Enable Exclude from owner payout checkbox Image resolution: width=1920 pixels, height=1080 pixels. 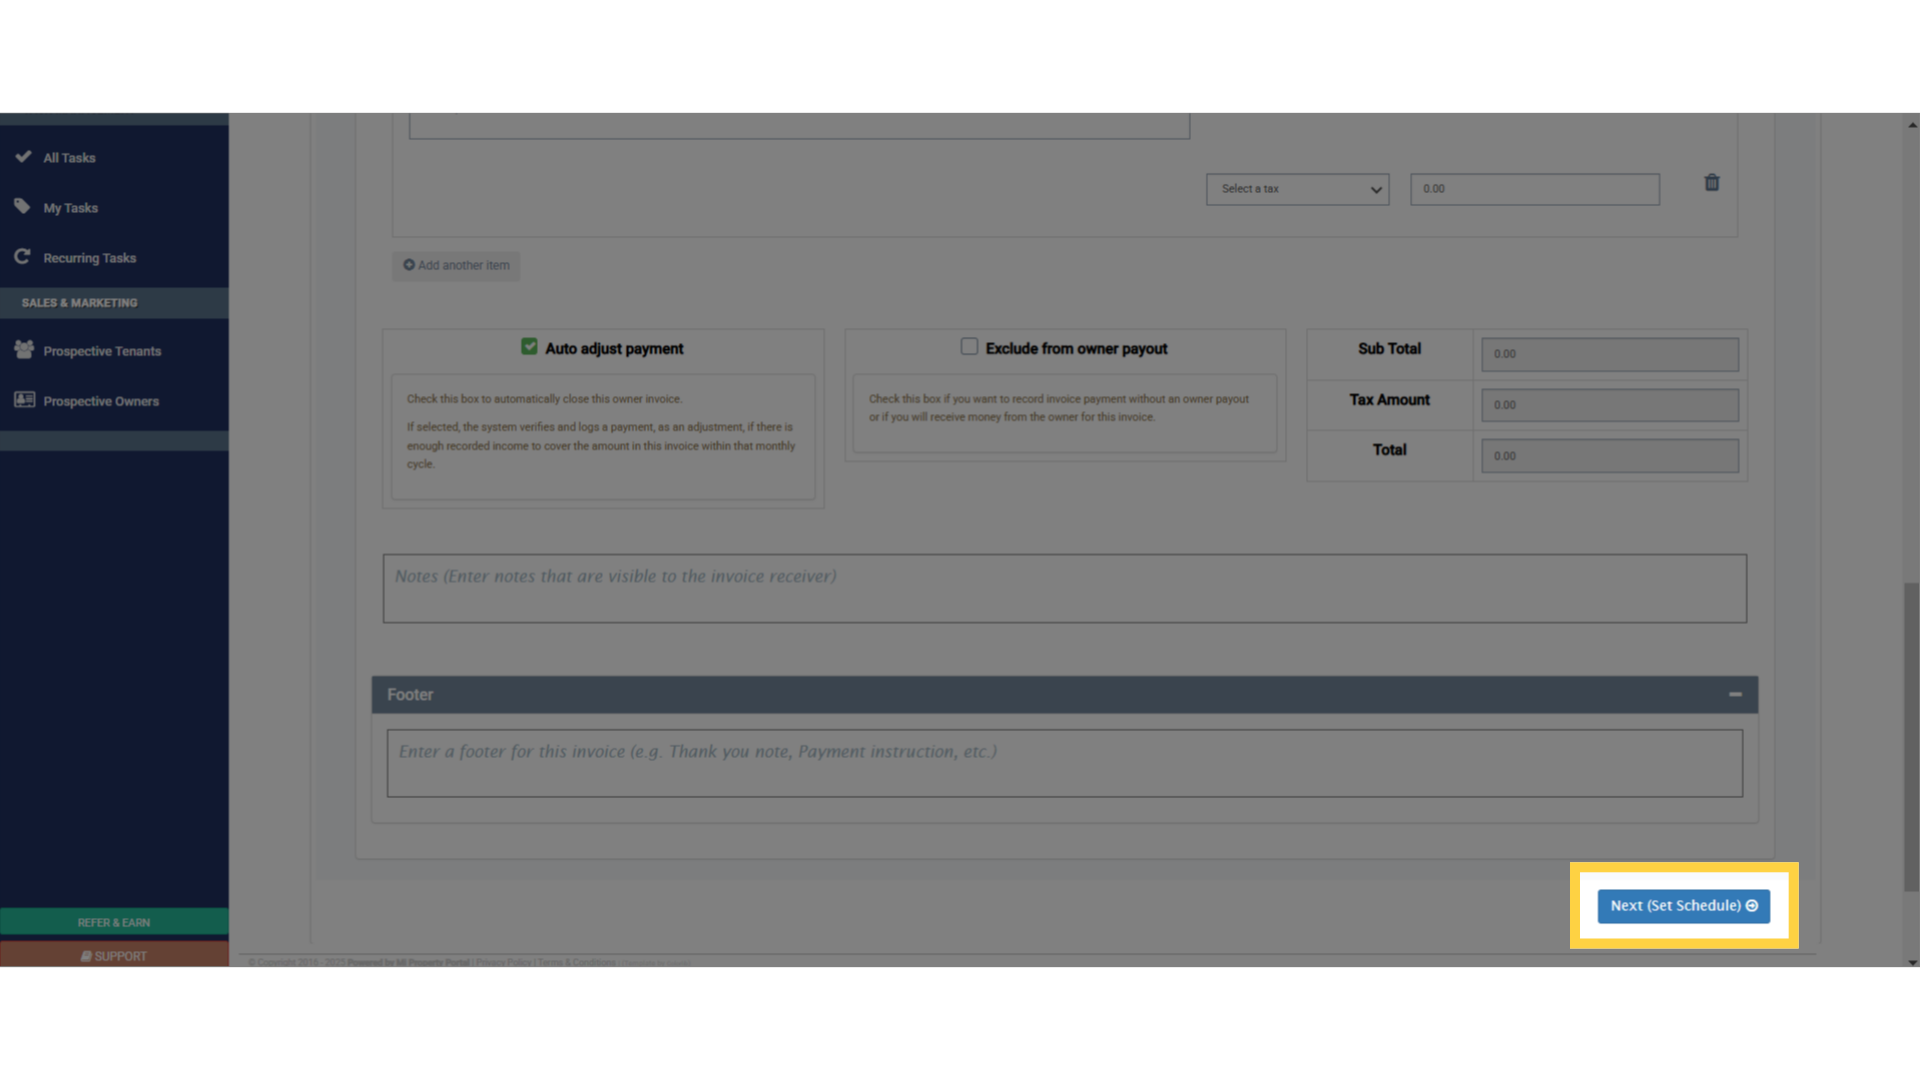click(x=969, y=347)
